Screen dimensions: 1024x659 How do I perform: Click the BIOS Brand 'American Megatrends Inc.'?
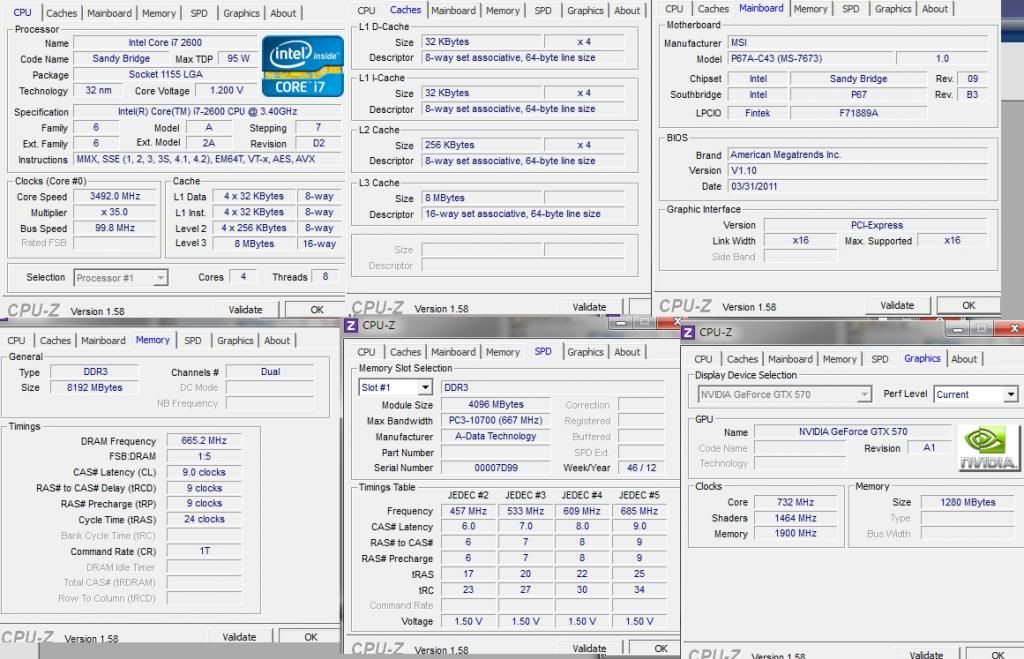857,155
